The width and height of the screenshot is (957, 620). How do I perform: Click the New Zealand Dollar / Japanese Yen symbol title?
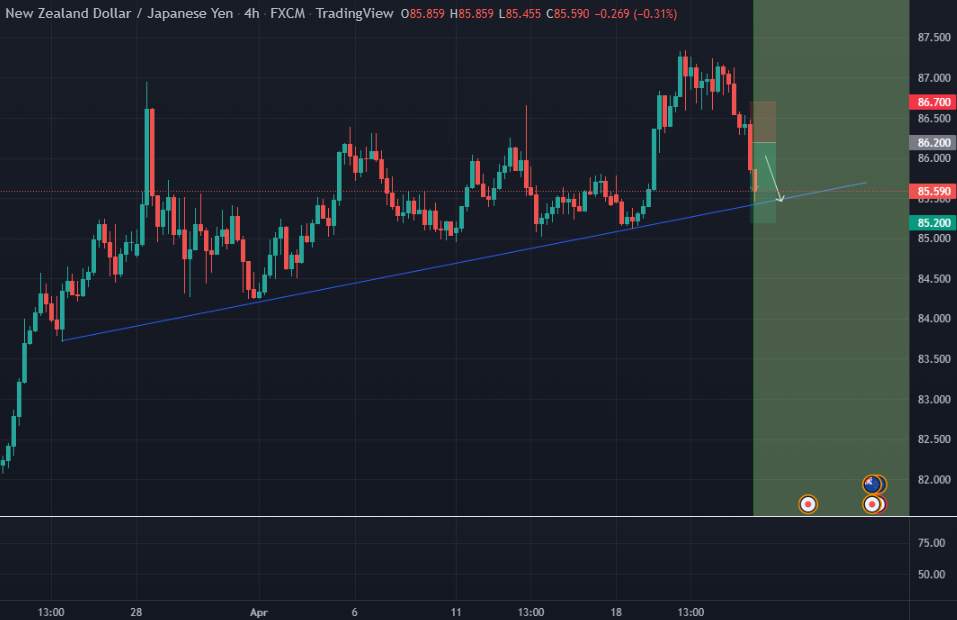point(119,13)
